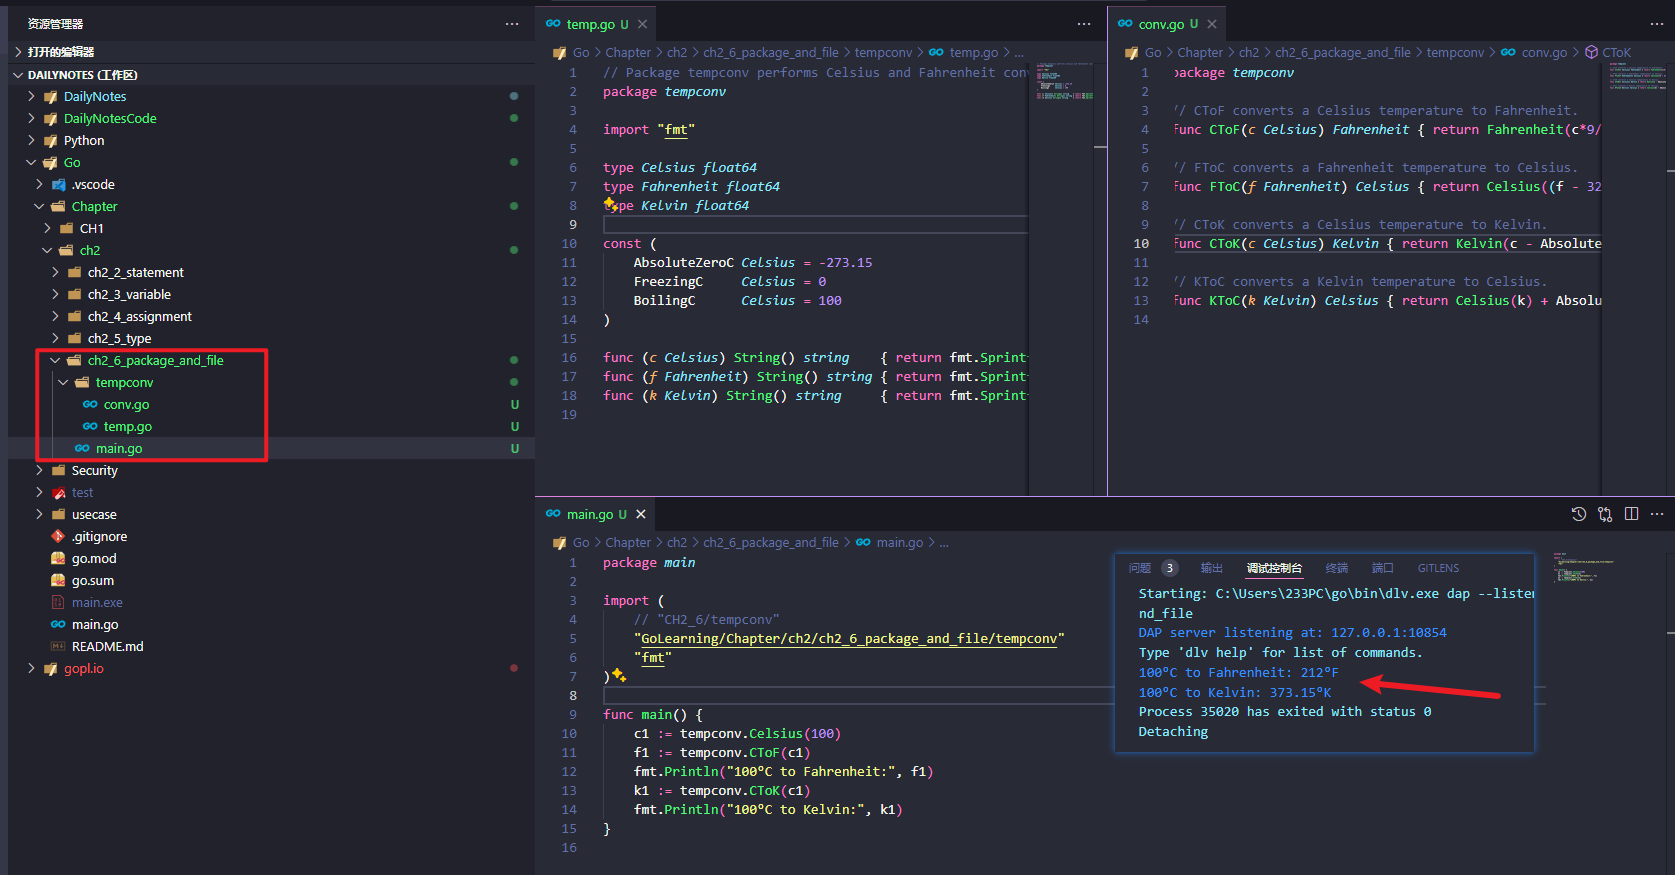
Task: Expand the DailyNotesCode folder
Action: coord(31,118)
